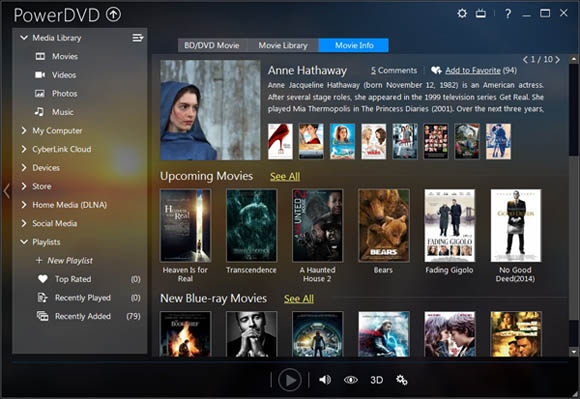Open the Thor Blu-ray poster
580x399 pixels.
click(384, 334)
